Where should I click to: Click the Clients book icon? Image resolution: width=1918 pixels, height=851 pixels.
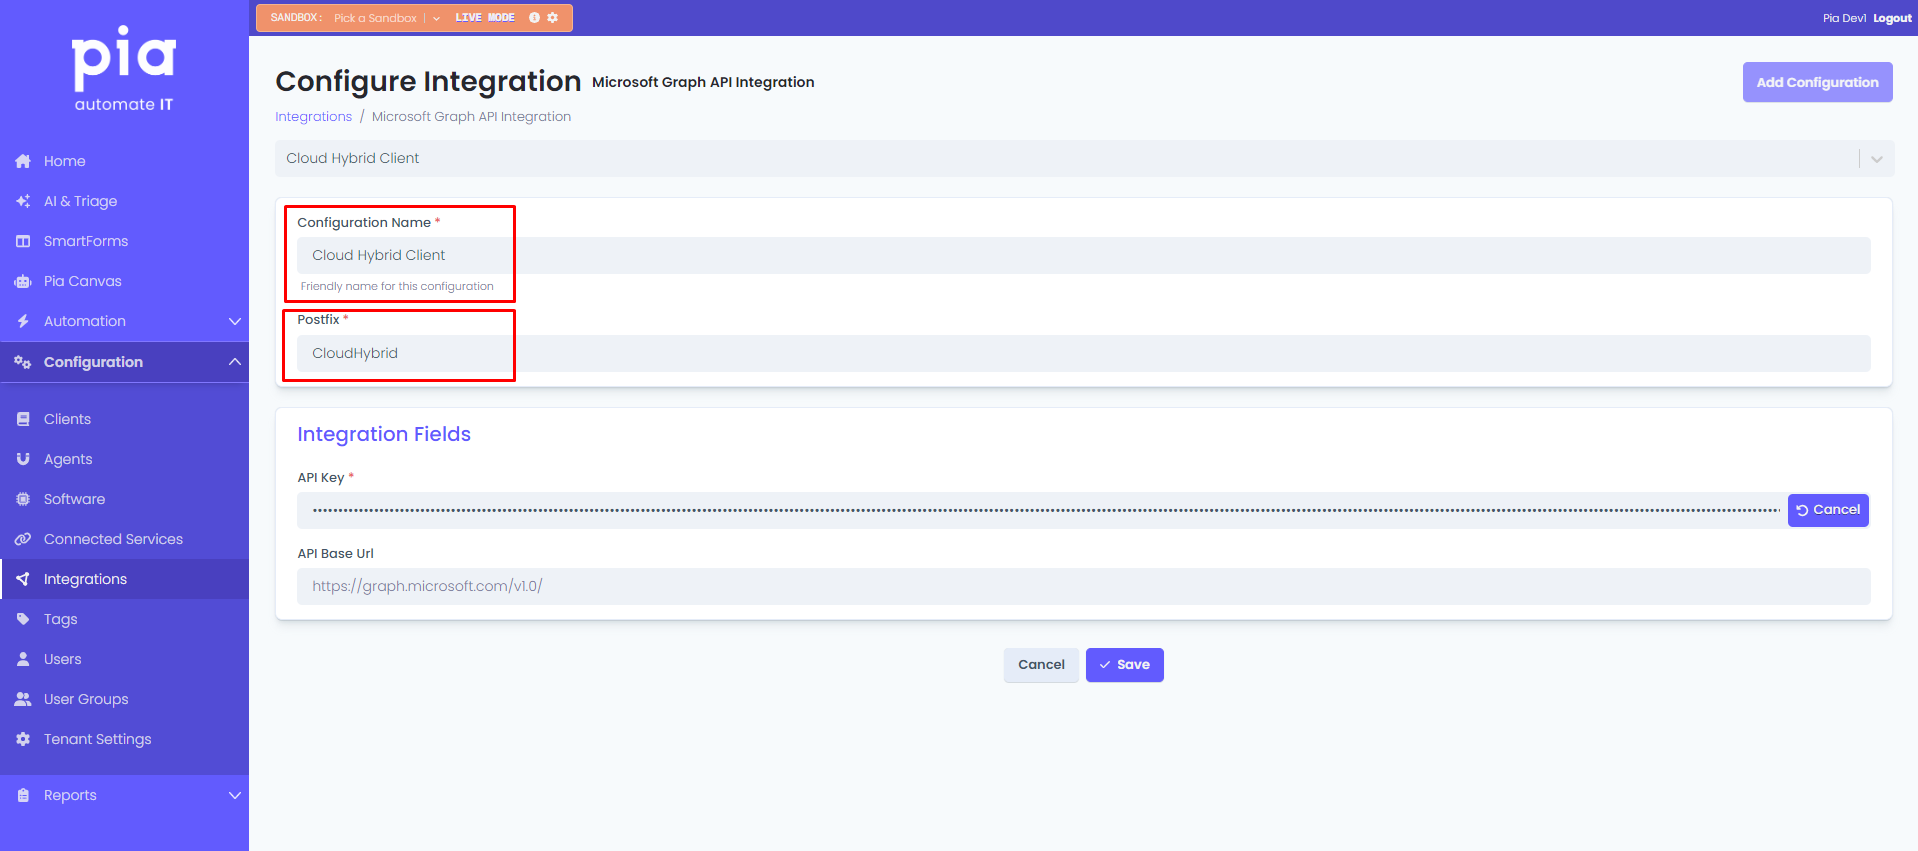point(23,419)
